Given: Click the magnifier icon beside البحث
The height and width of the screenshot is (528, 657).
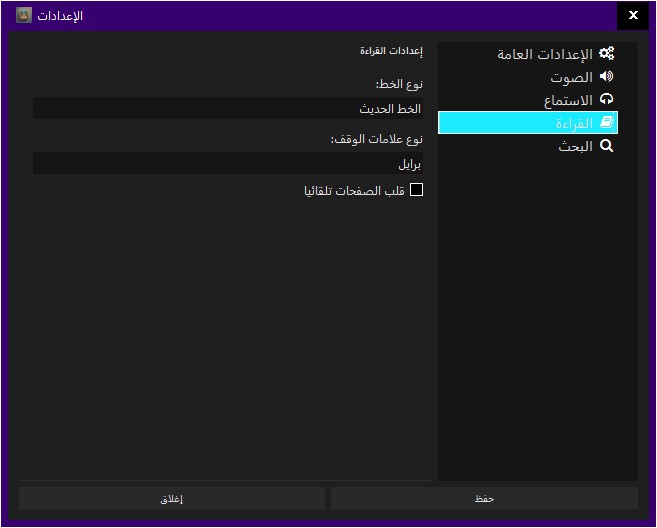Looking at the screenshot, I should 606,146.
